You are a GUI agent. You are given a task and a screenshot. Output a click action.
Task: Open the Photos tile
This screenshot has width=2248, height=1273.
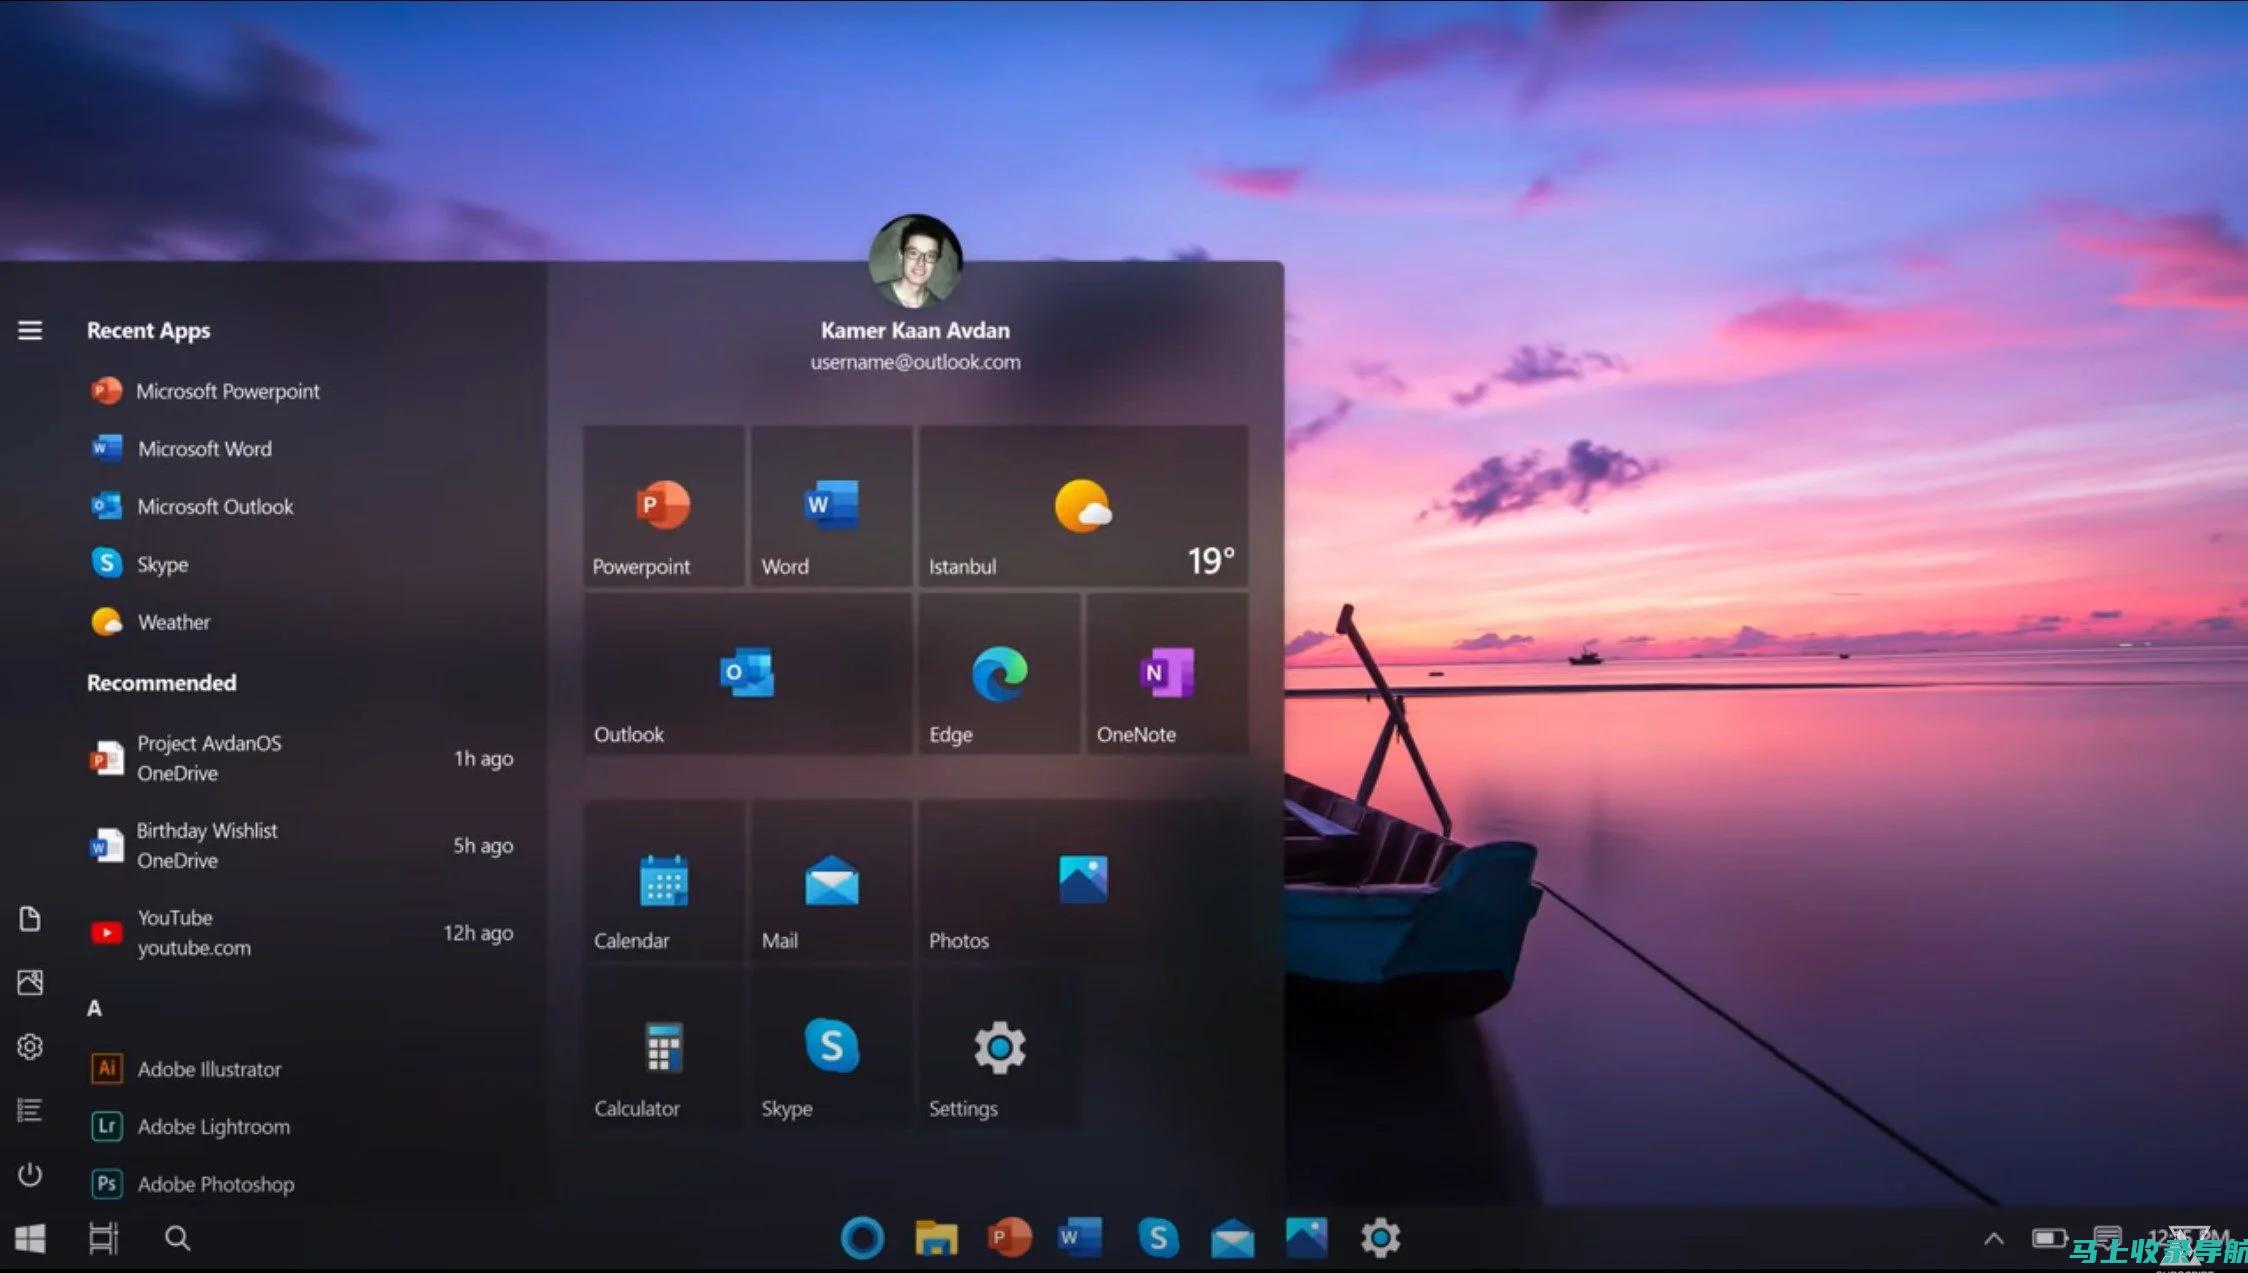click(x=1083, y=881)
